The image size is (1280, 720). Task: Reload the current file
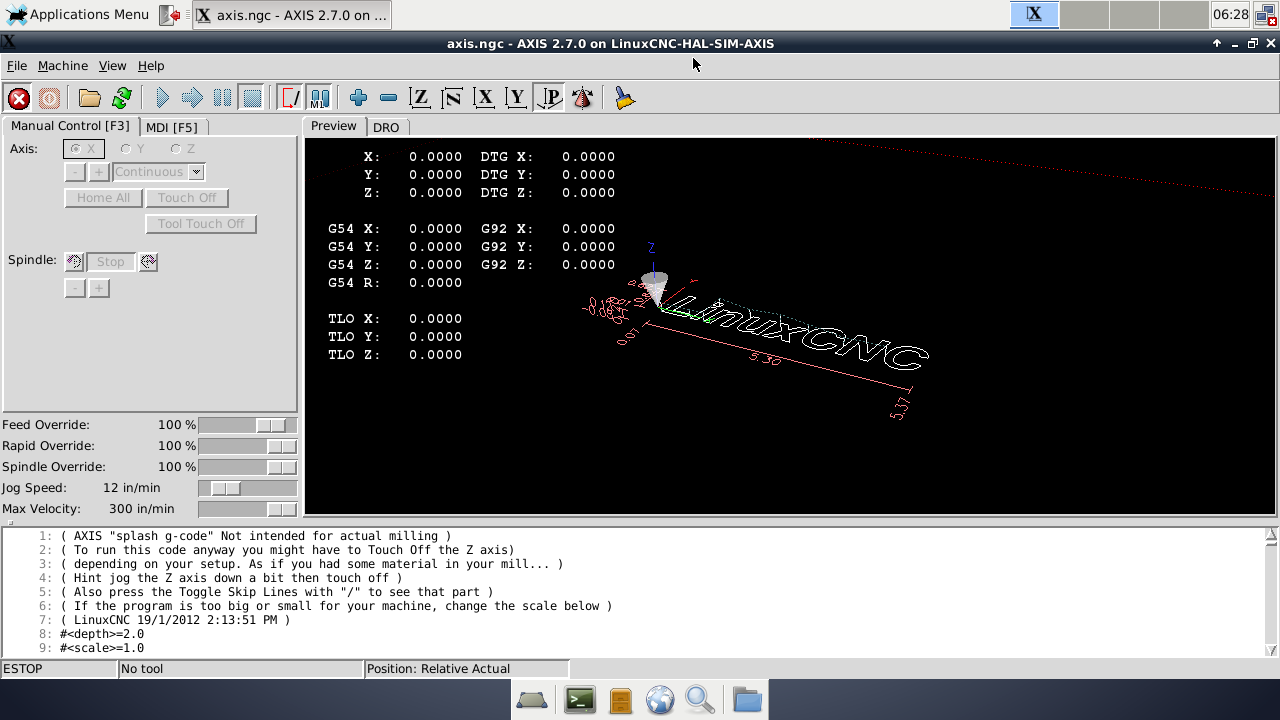click(x=122, y=98)
